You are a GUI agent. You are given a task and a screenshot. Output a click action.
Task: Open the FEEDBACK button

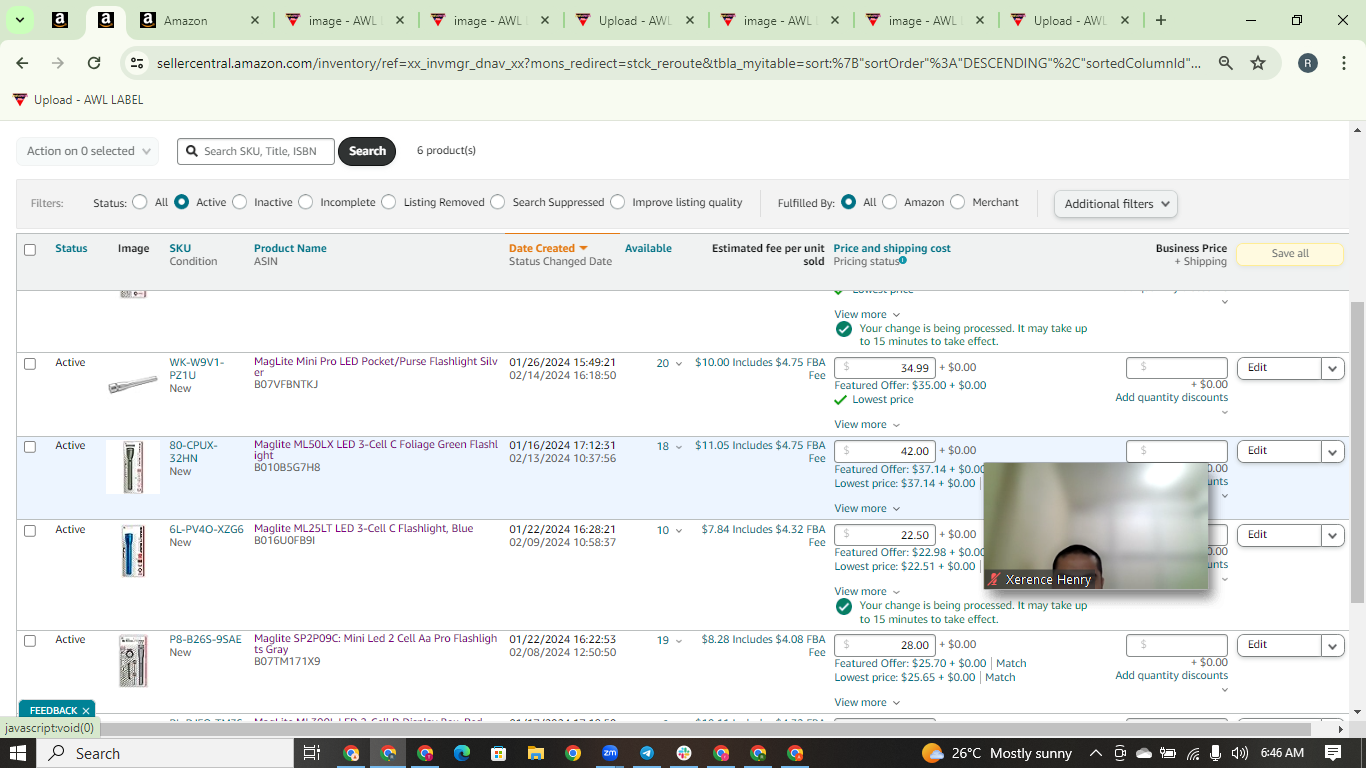tap(56, 710)
